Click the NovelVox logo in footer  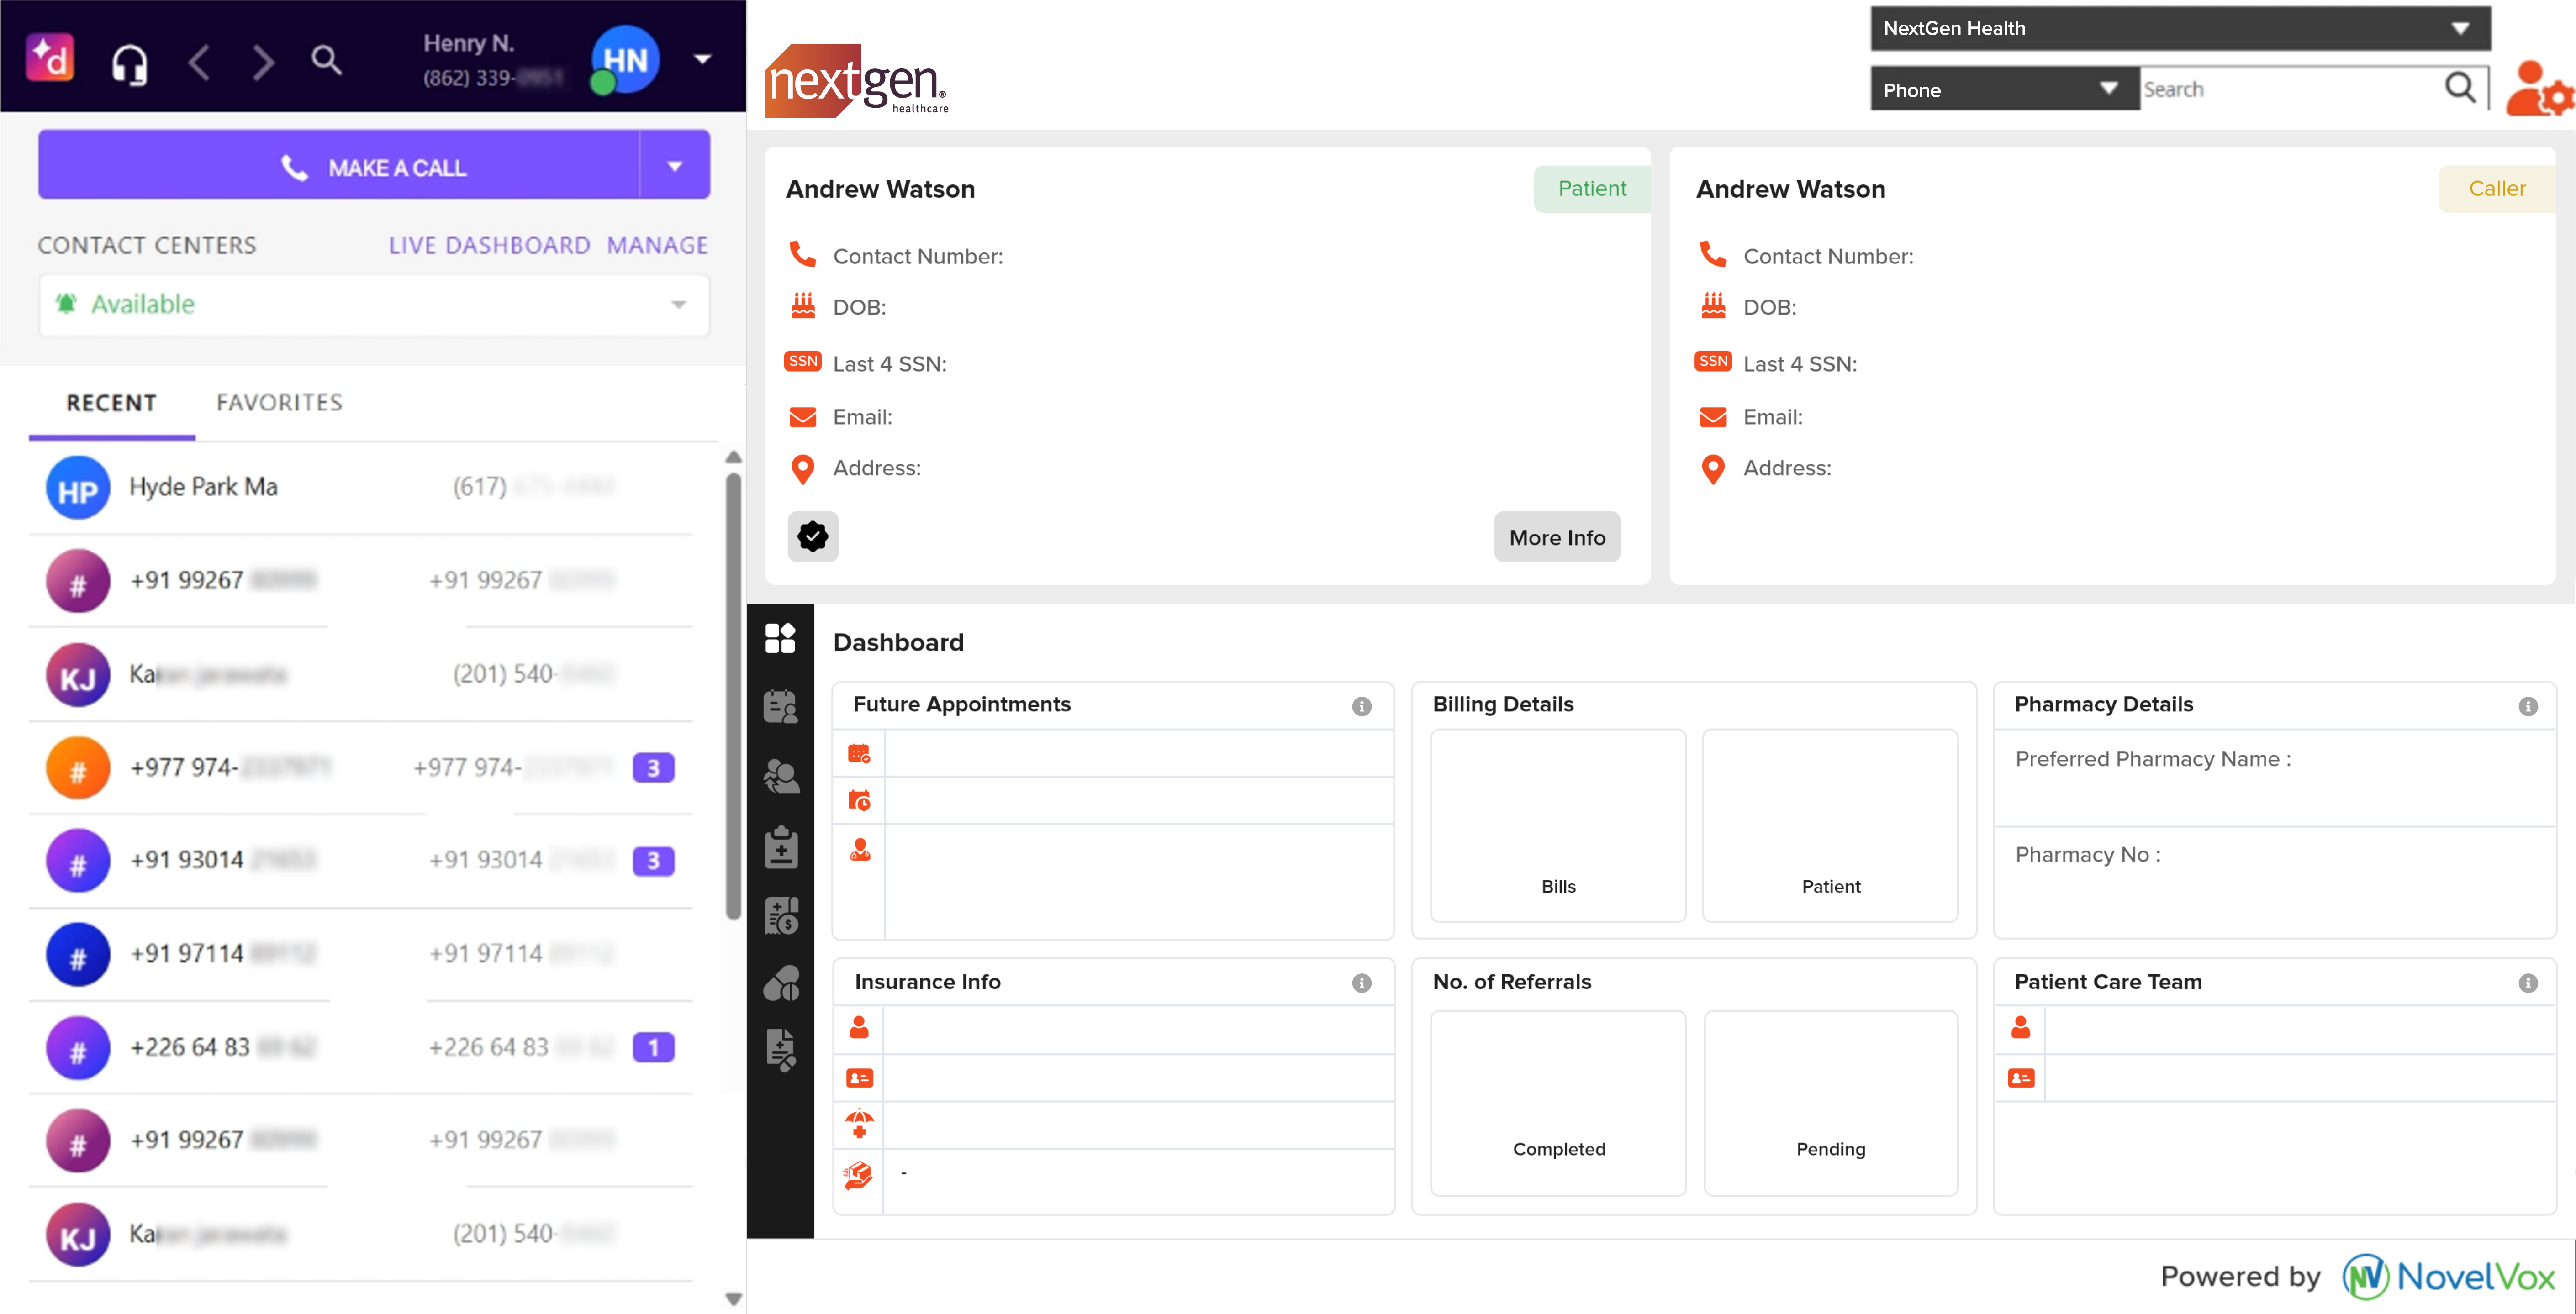[2448, 1277]
